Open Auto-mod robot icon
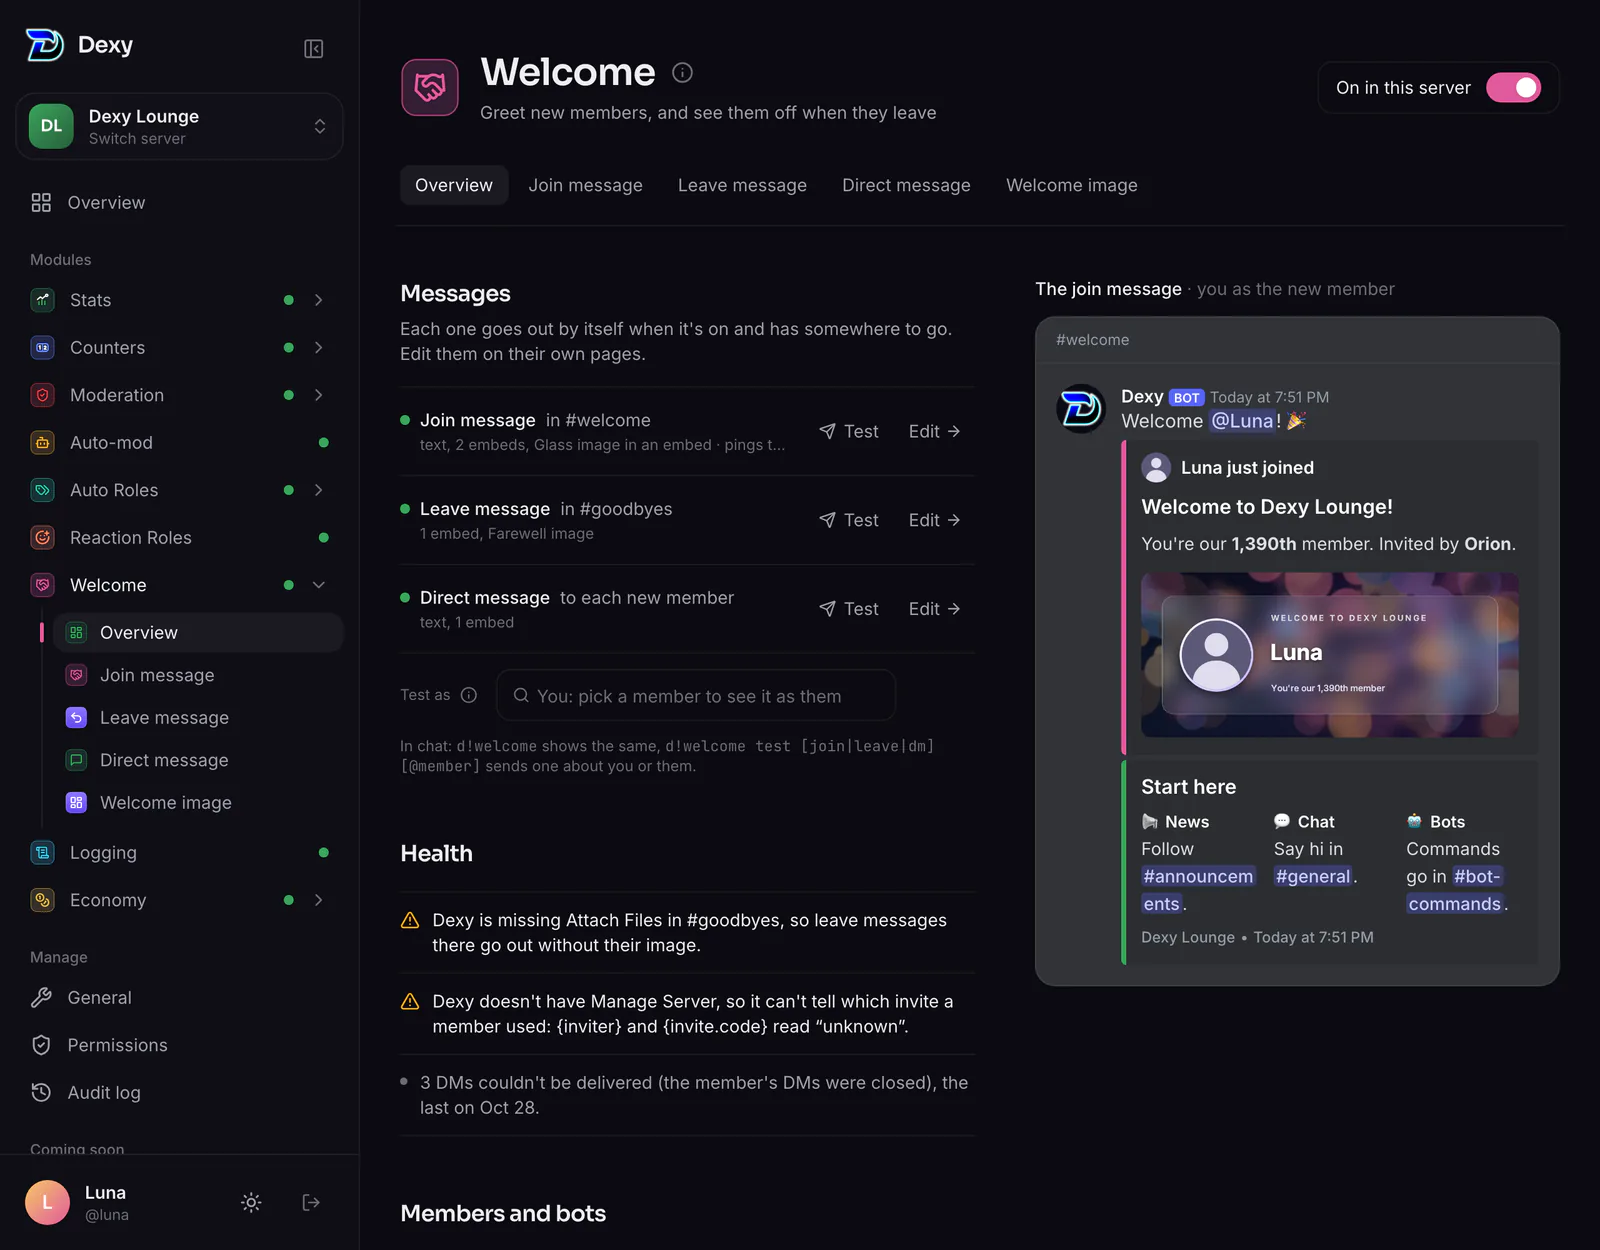The image size is (1600, 1250). point(43,442)
